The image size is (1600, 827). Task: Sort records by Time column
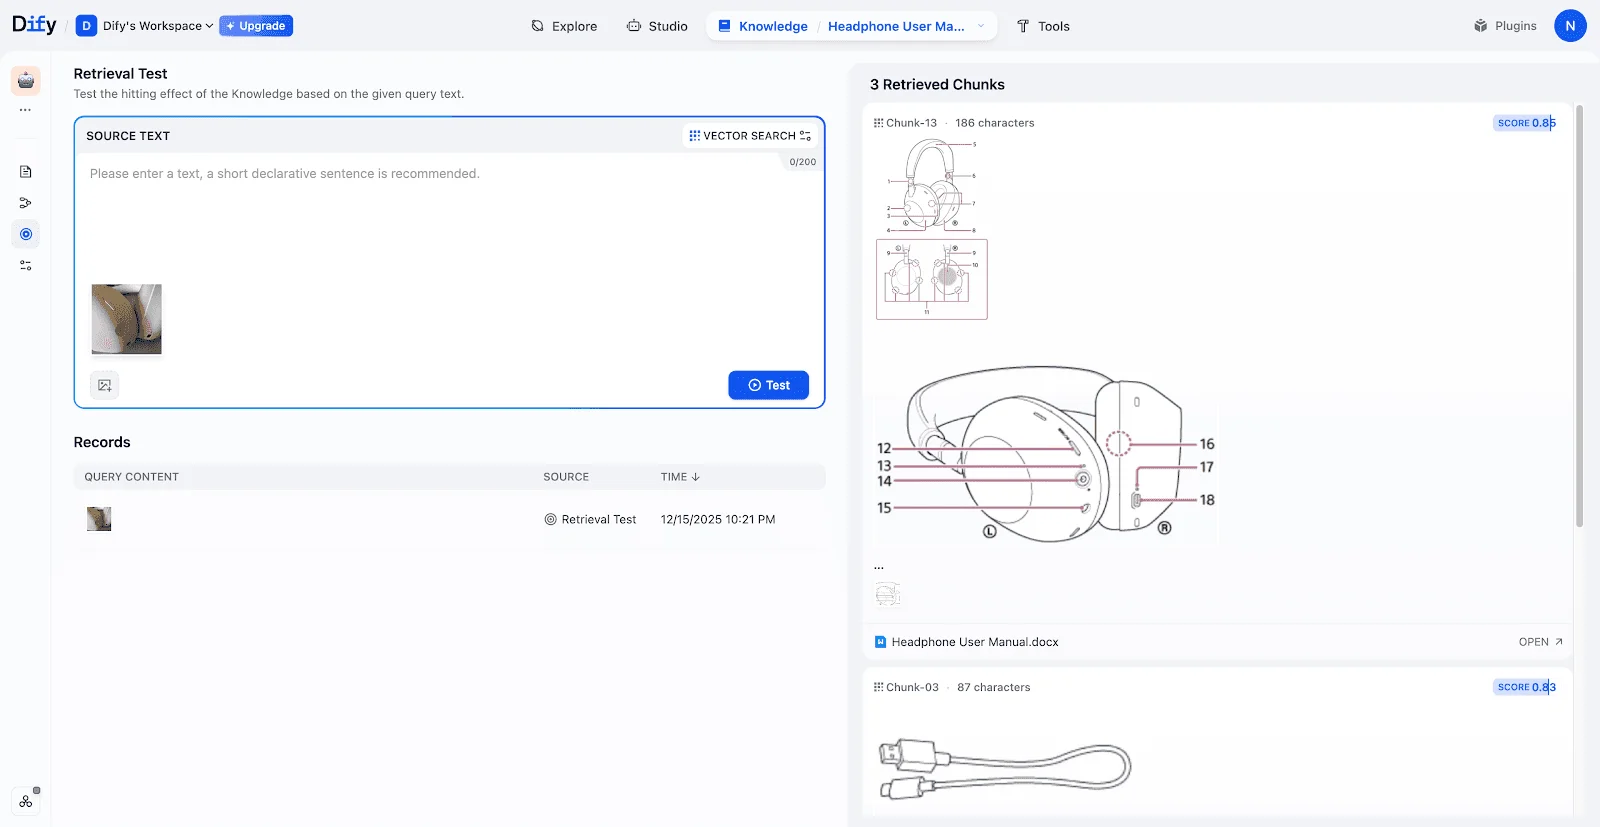tap(680, 477)
